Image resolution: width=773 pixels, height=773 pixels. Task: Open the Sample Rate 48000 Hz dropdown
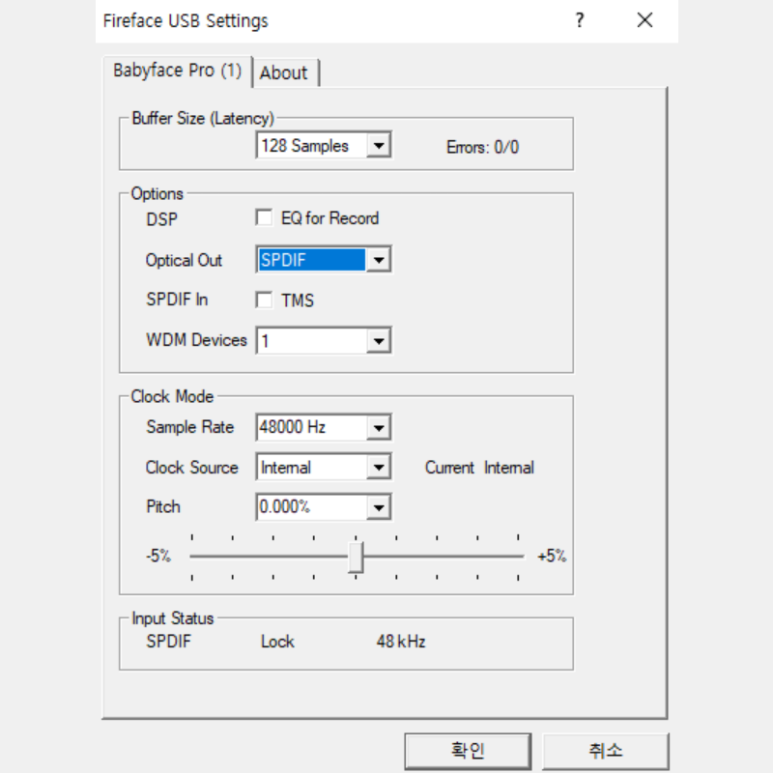(x=323, y=427)
